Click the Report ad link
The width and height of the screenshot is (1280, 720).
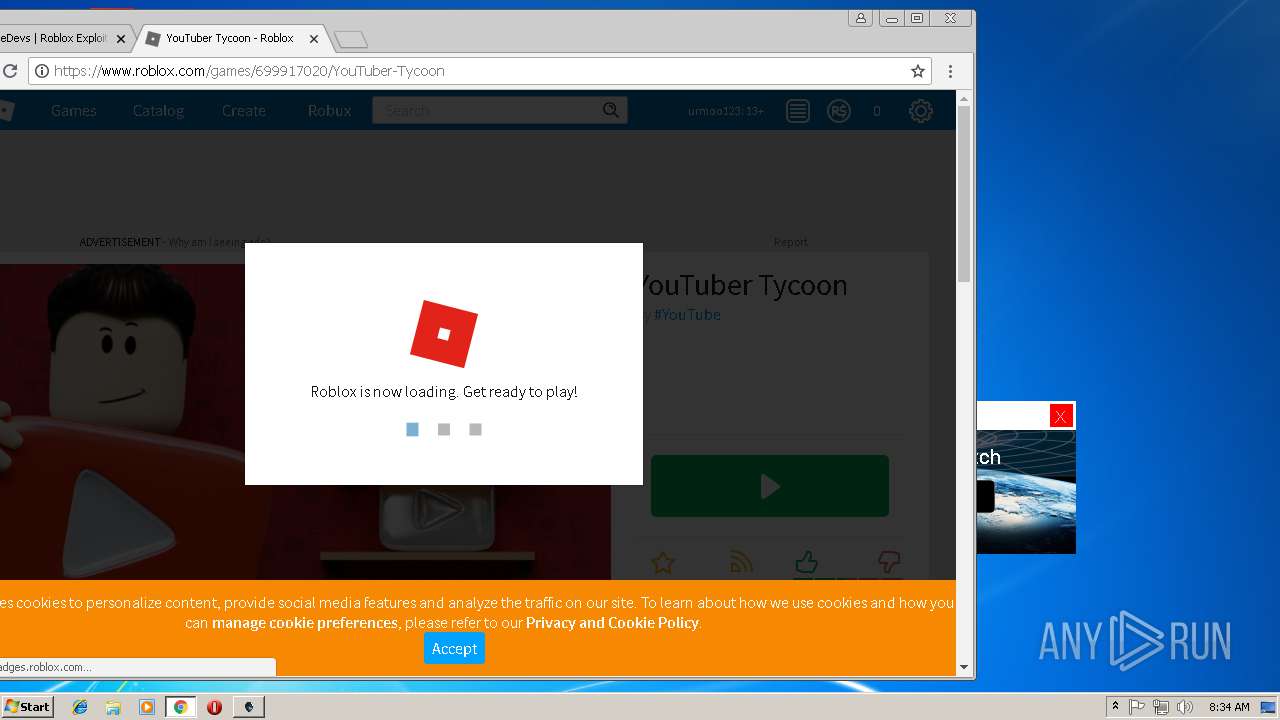tap(790, 242)
